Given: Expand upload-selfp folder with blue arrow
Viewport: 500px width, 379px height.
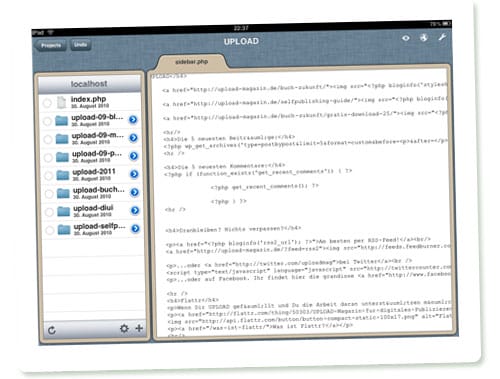Looking at the screenshot, I should tap(135, 228).
